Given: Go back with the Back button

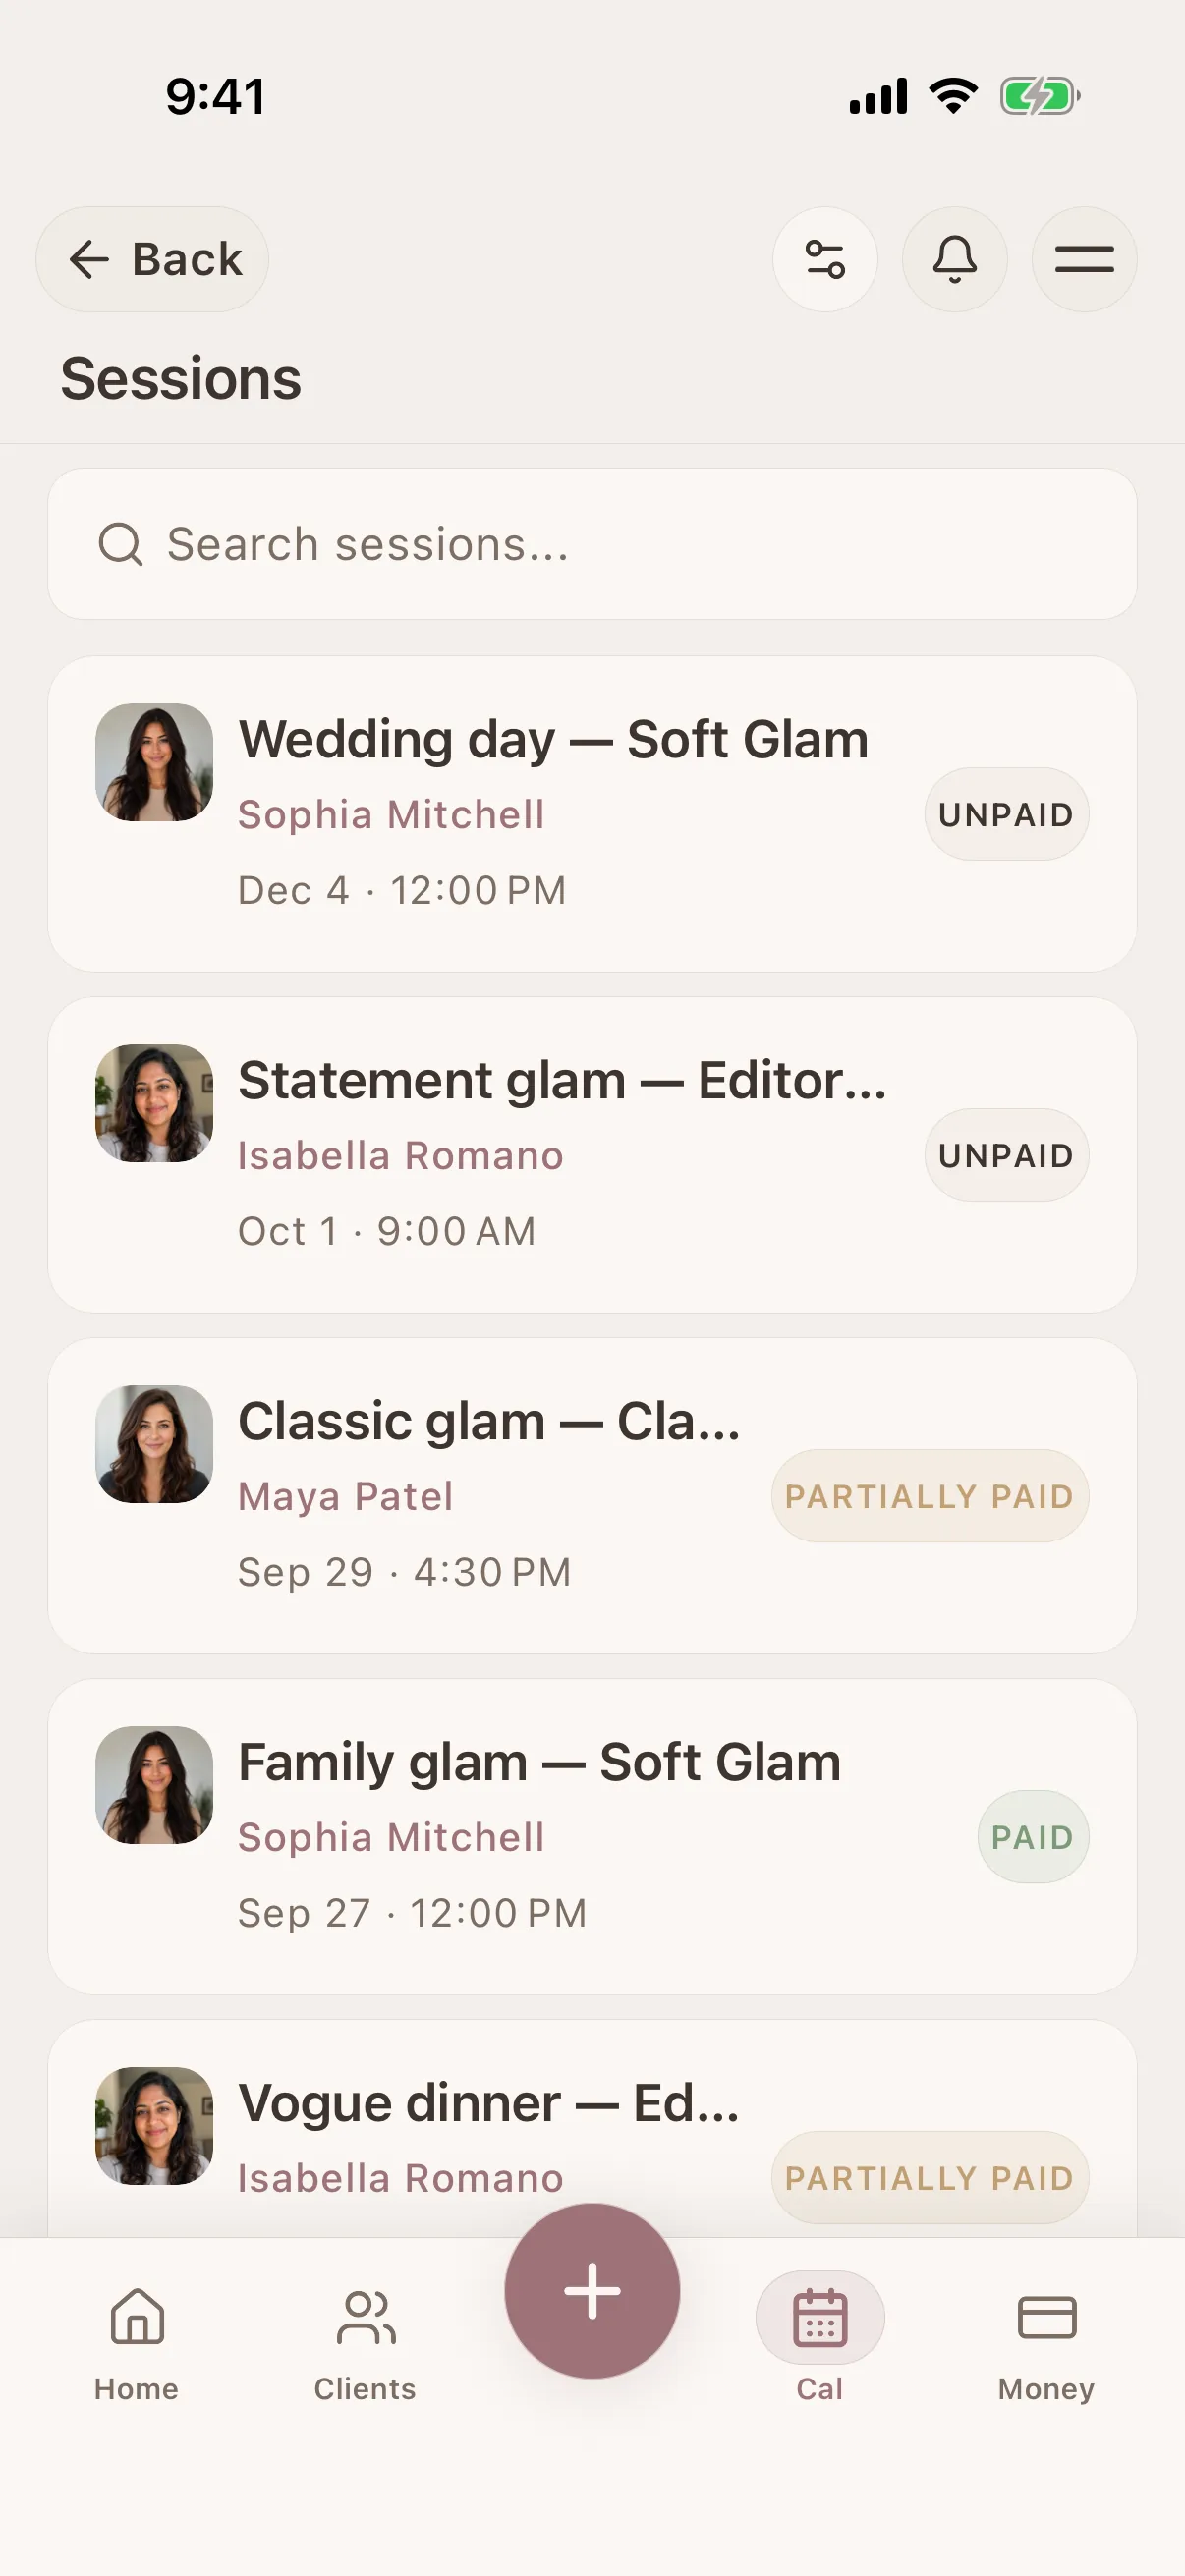Looking at the screenshot, I should tap(152, 259).
